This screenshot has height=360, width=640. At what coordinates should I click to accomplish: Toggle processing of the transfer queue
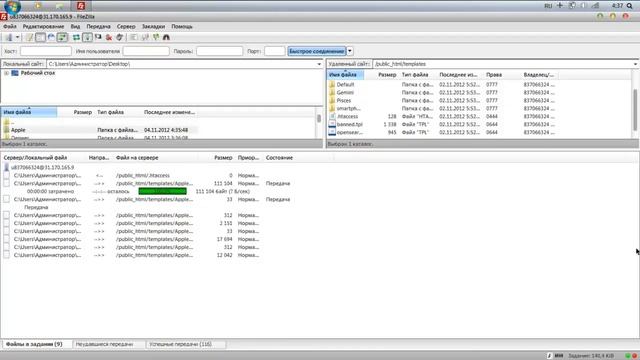pos(87,37)
